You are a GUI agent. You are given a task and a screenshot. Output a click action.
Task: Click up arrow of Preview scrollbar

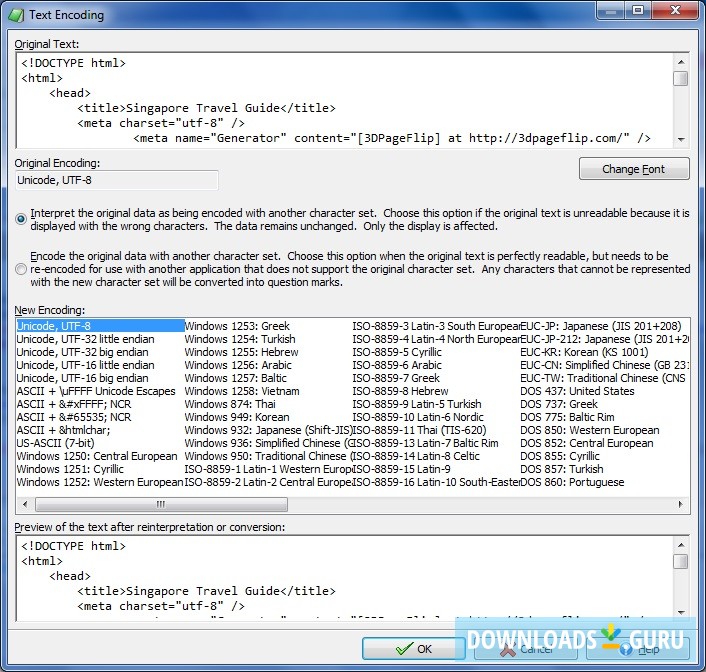click(681, 545)
